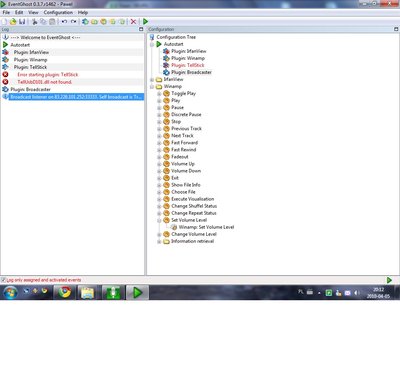Click the Copy toolbar icon

coord(43,22)
